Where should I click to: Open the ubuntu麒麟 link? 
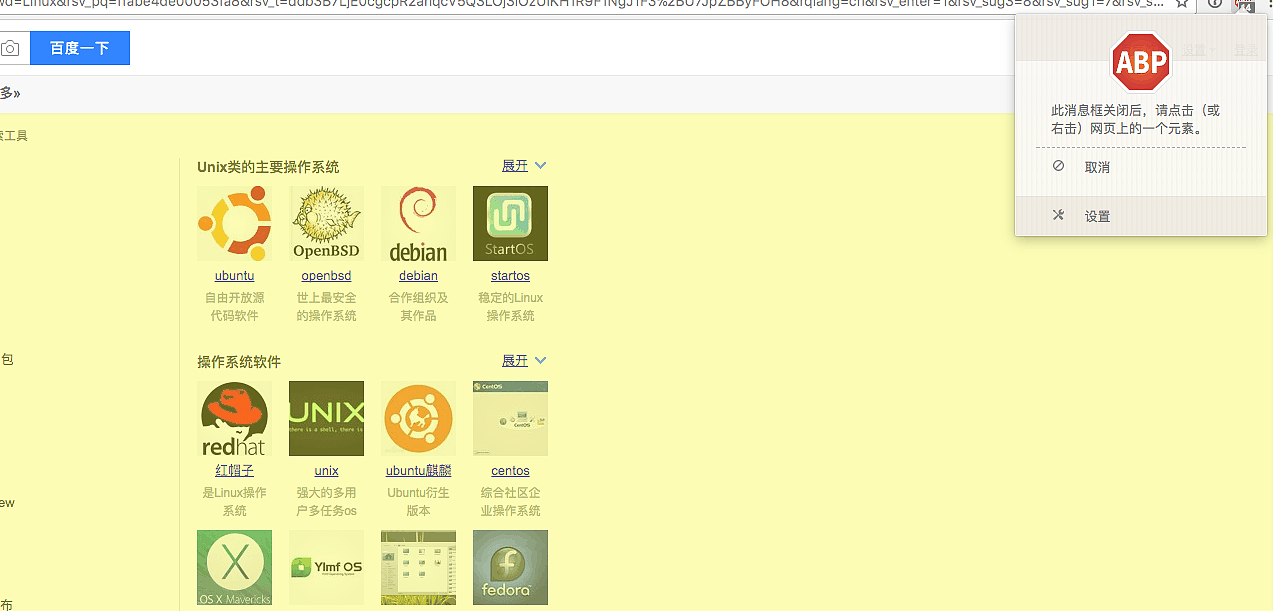pyautogui.click(x=418, y=471)
